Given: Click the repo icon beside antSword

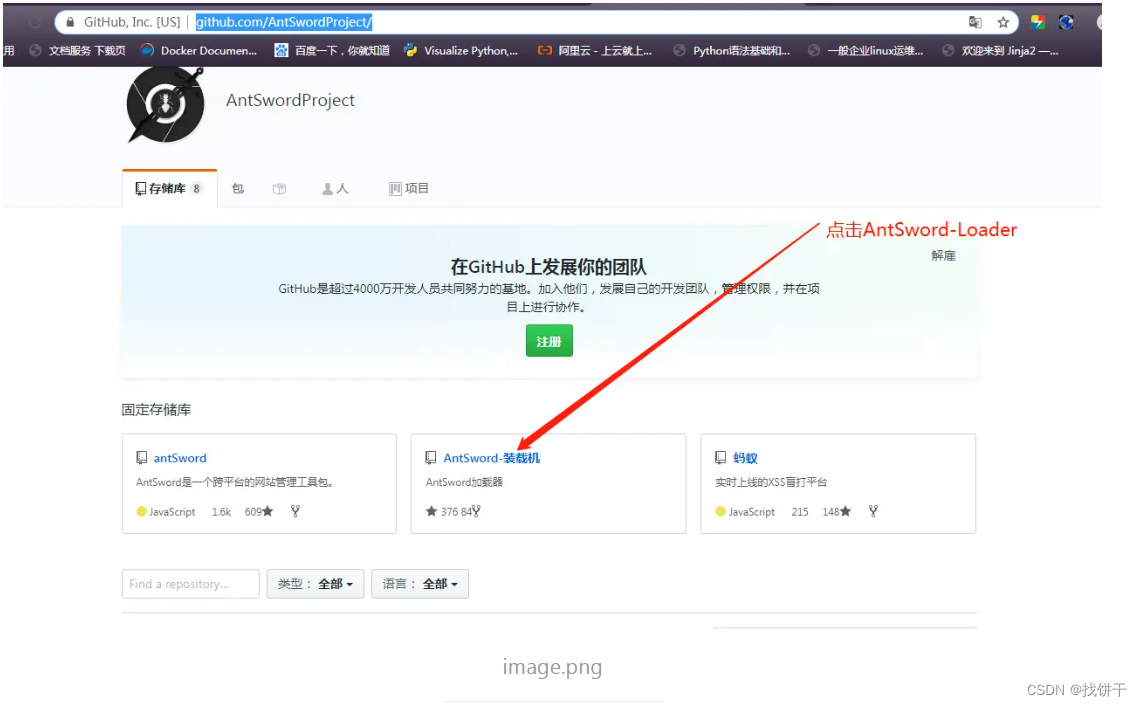Looking at the screenshot, I should click(x=141, y=458).
